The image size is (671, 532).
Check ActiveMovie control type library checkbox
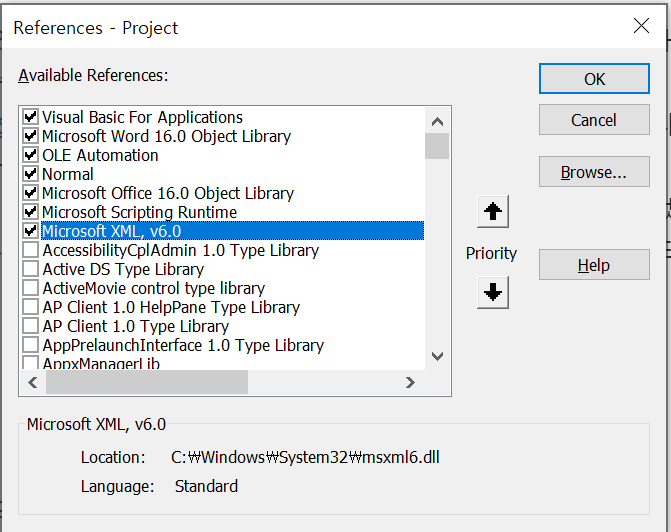click(x=30, y=288)
